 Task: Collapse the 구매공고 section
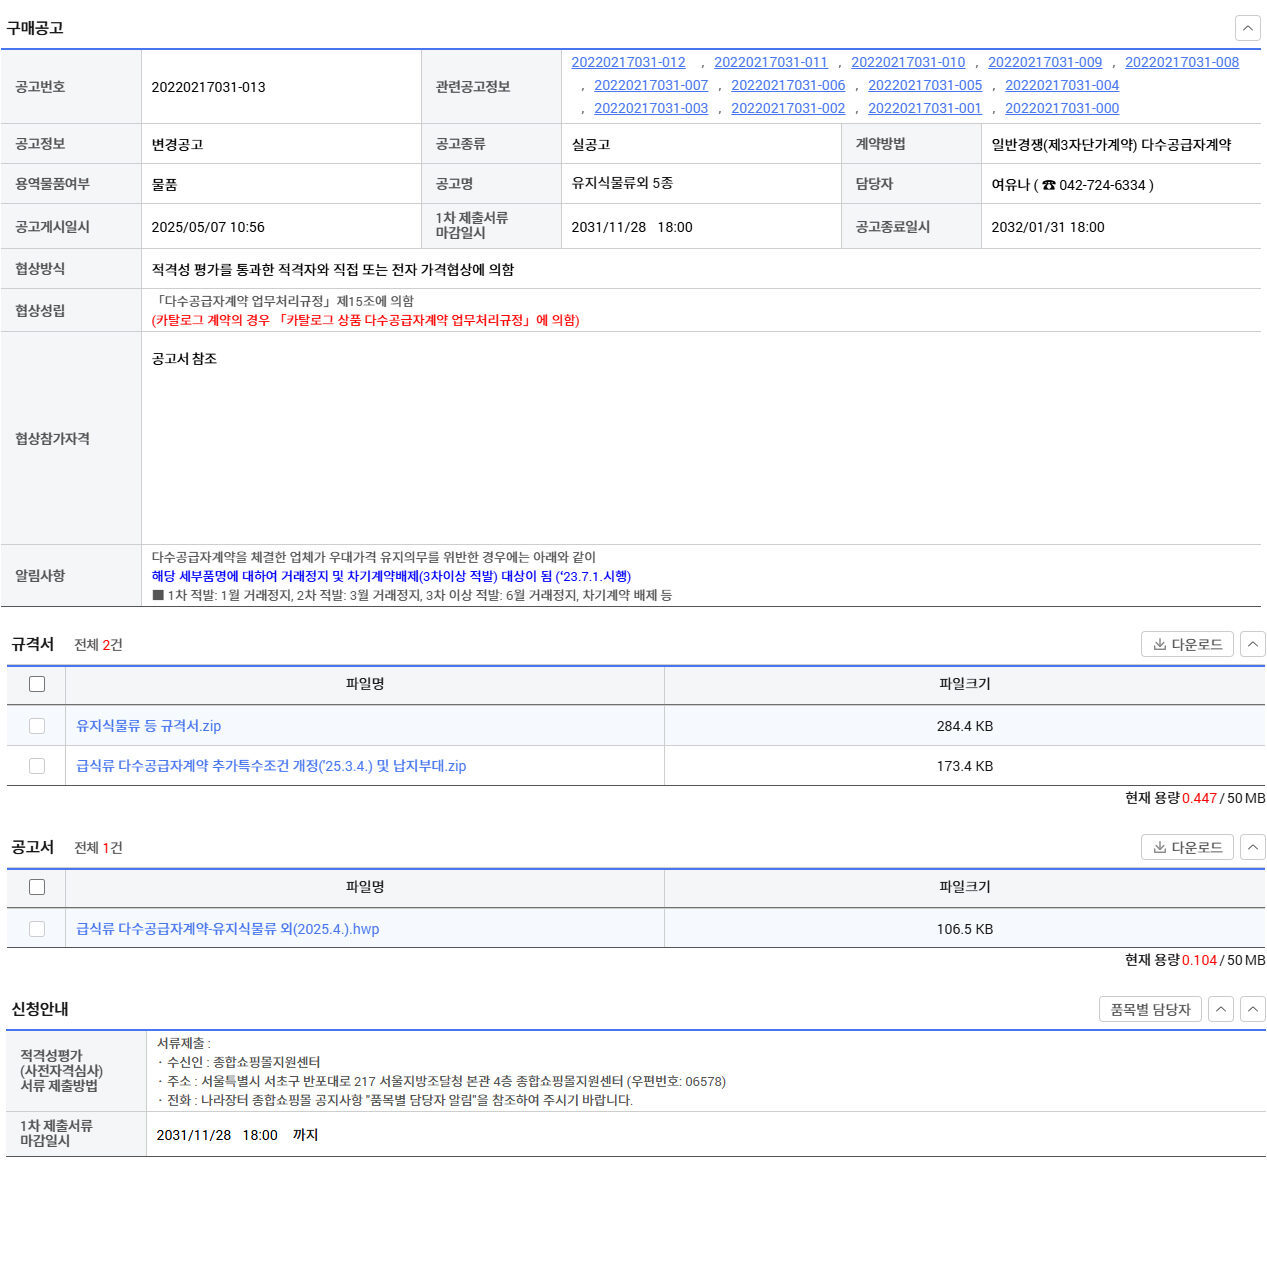pyautogui.click(x=1247, y=28)
